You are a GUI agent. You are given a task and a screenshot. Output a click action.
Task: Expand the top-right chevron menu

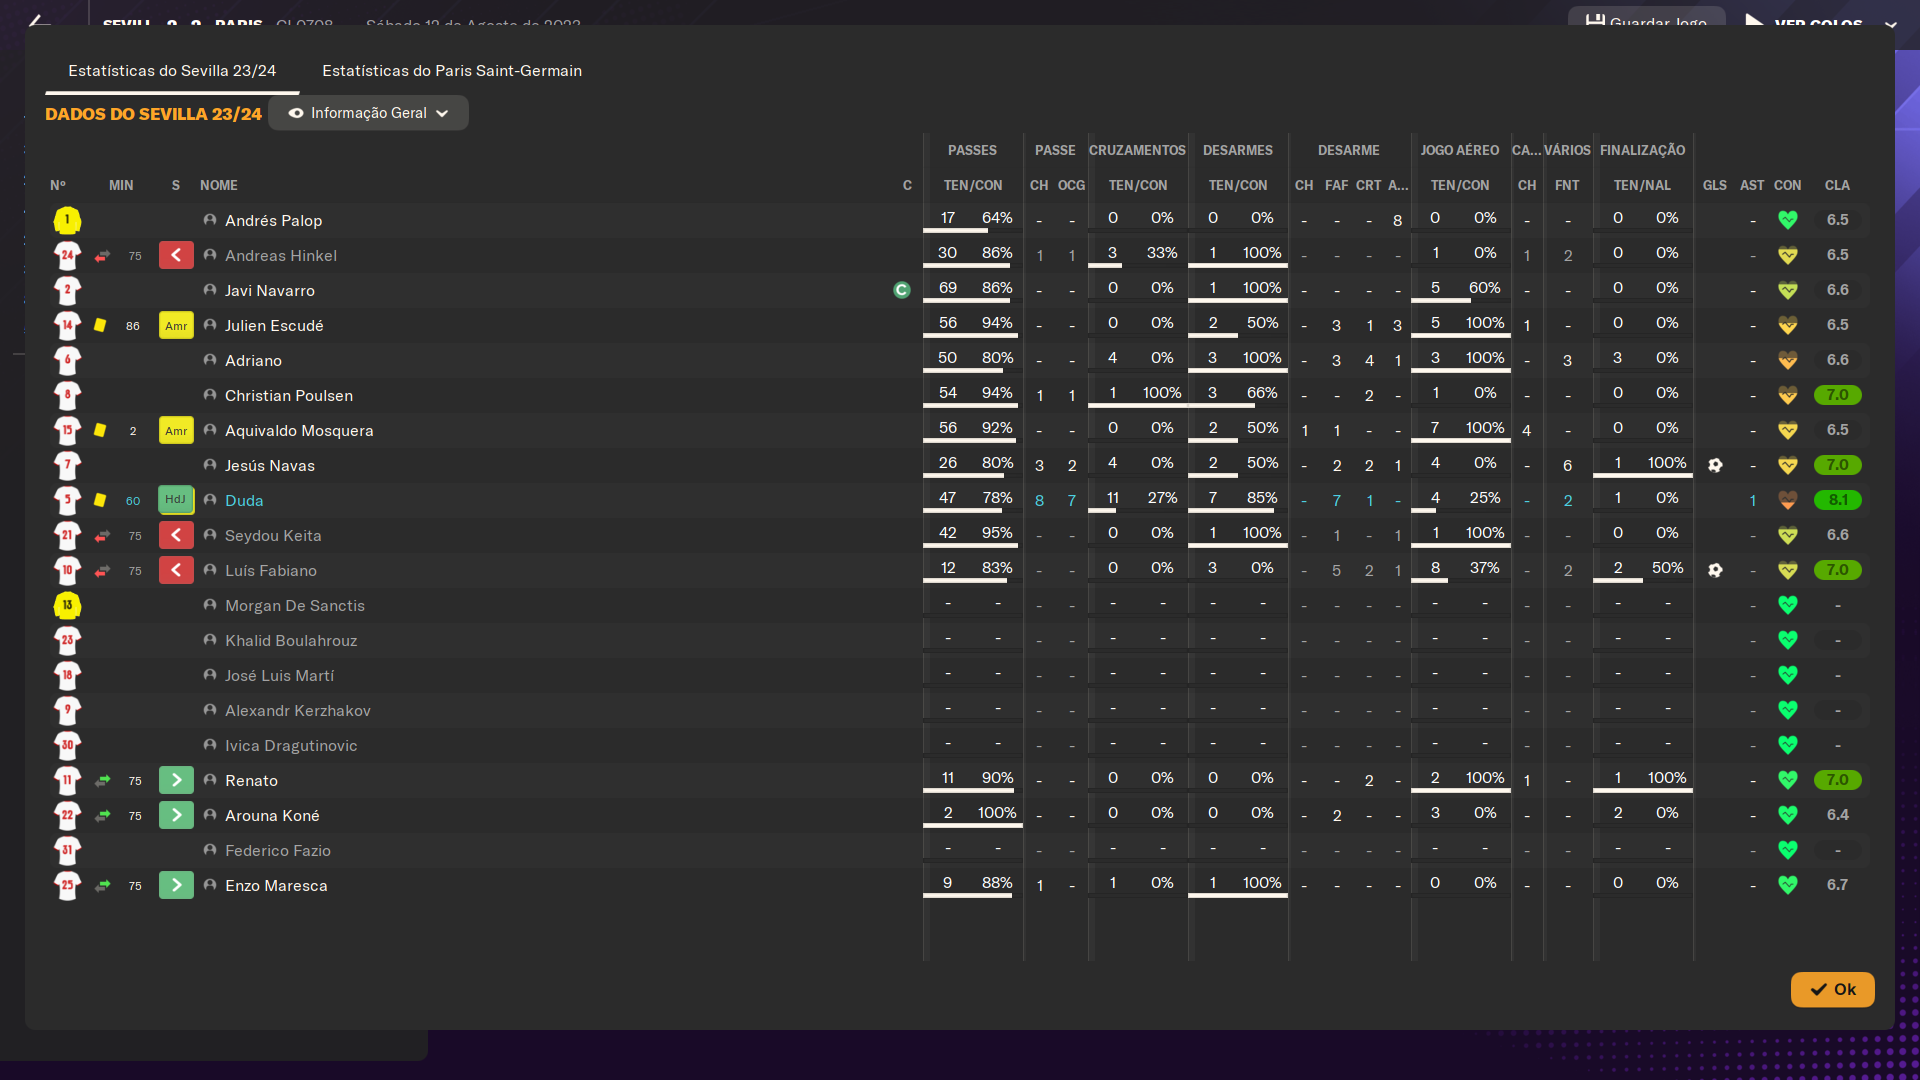click(1890, 24)
